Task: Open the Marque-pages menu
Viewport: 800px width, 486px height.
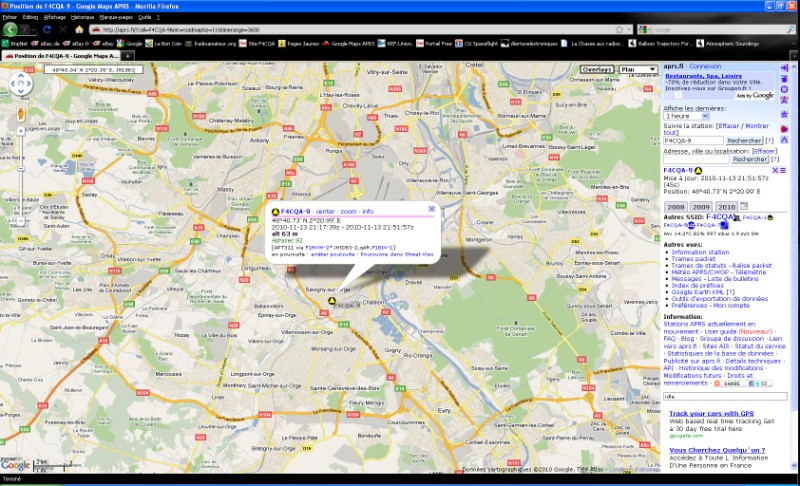Action: (117, 17)
